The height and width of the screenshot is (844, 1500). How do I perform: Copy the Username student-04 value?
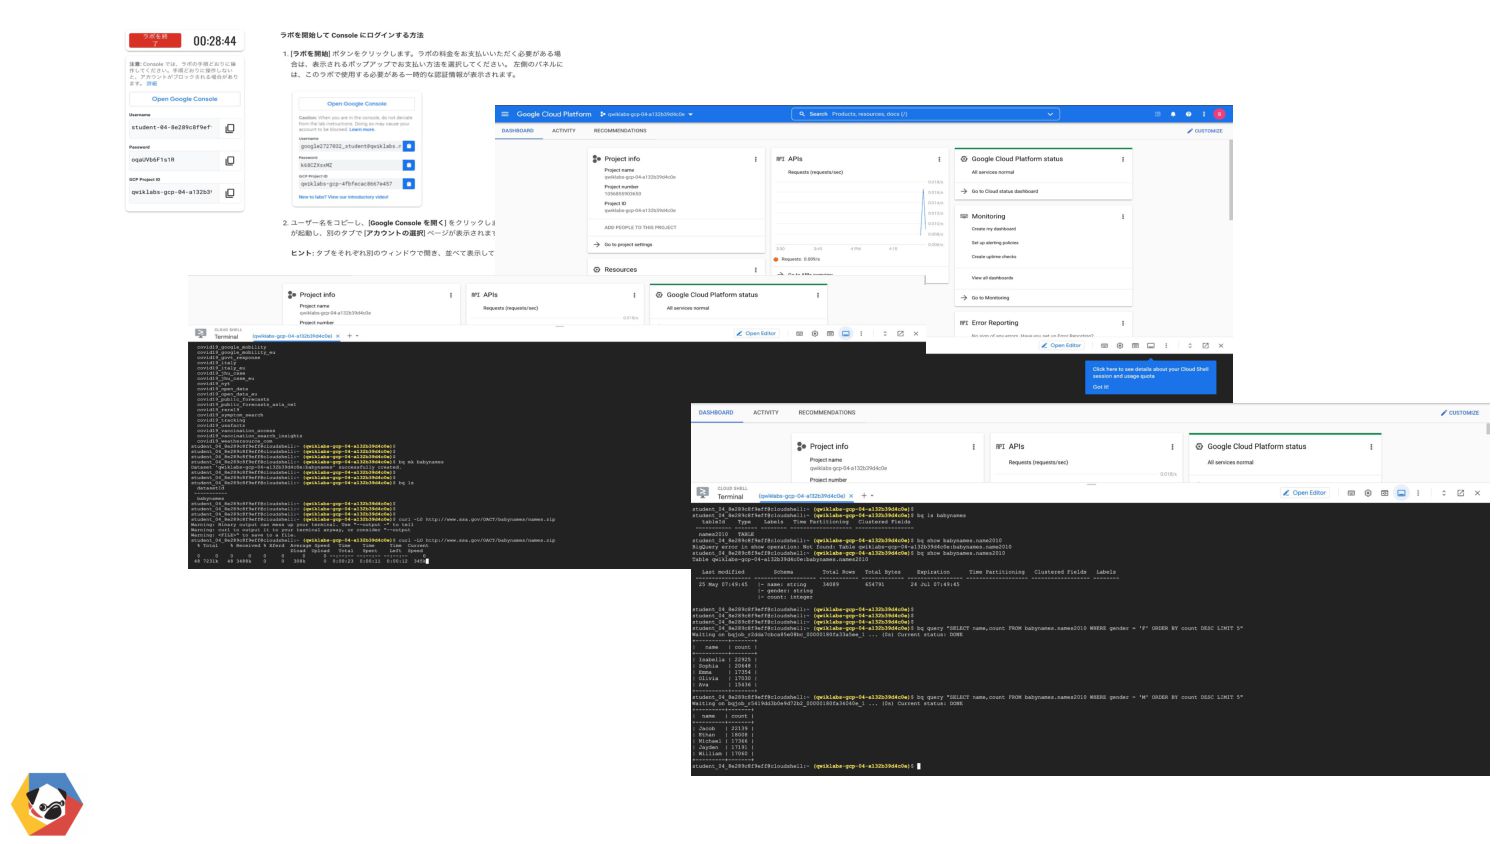point(229,128)
